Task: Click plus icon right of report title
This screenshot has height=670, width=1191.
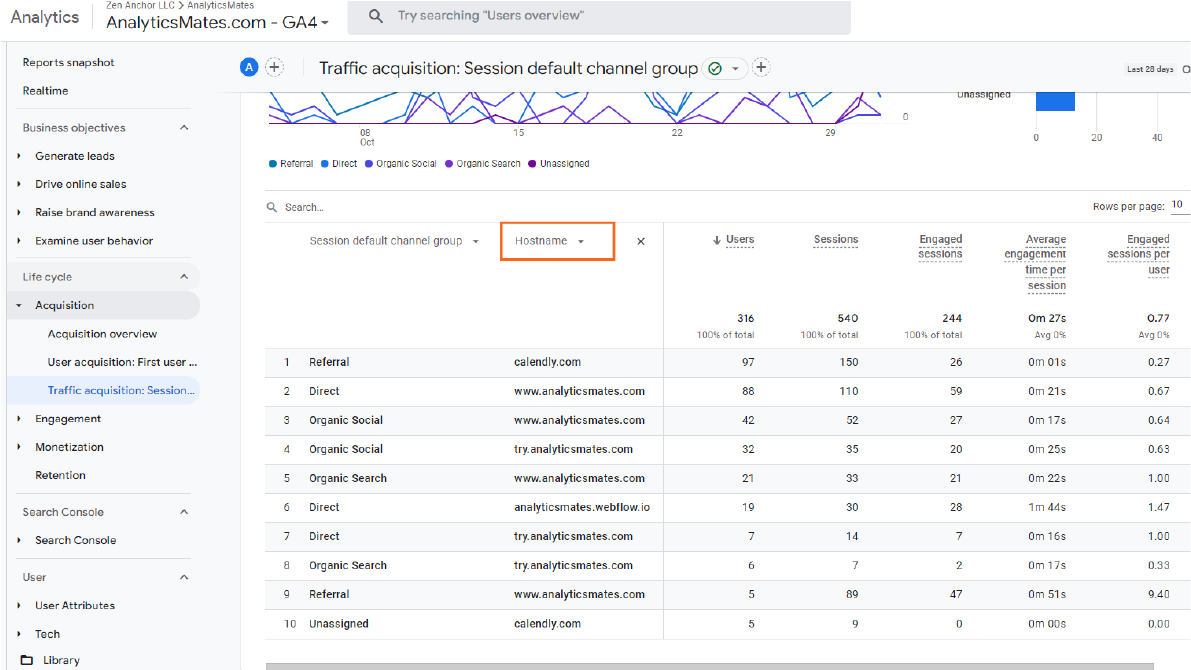Action: (760, 68)
